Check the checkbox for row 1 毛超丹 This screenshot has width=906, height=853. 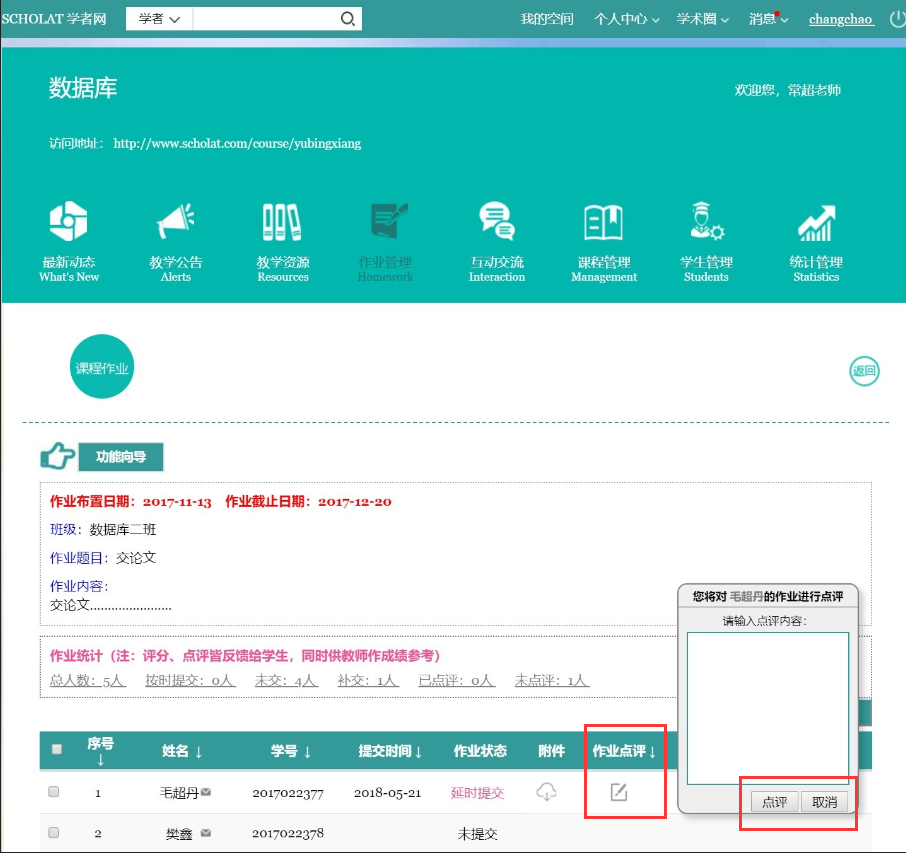[54, 792]
